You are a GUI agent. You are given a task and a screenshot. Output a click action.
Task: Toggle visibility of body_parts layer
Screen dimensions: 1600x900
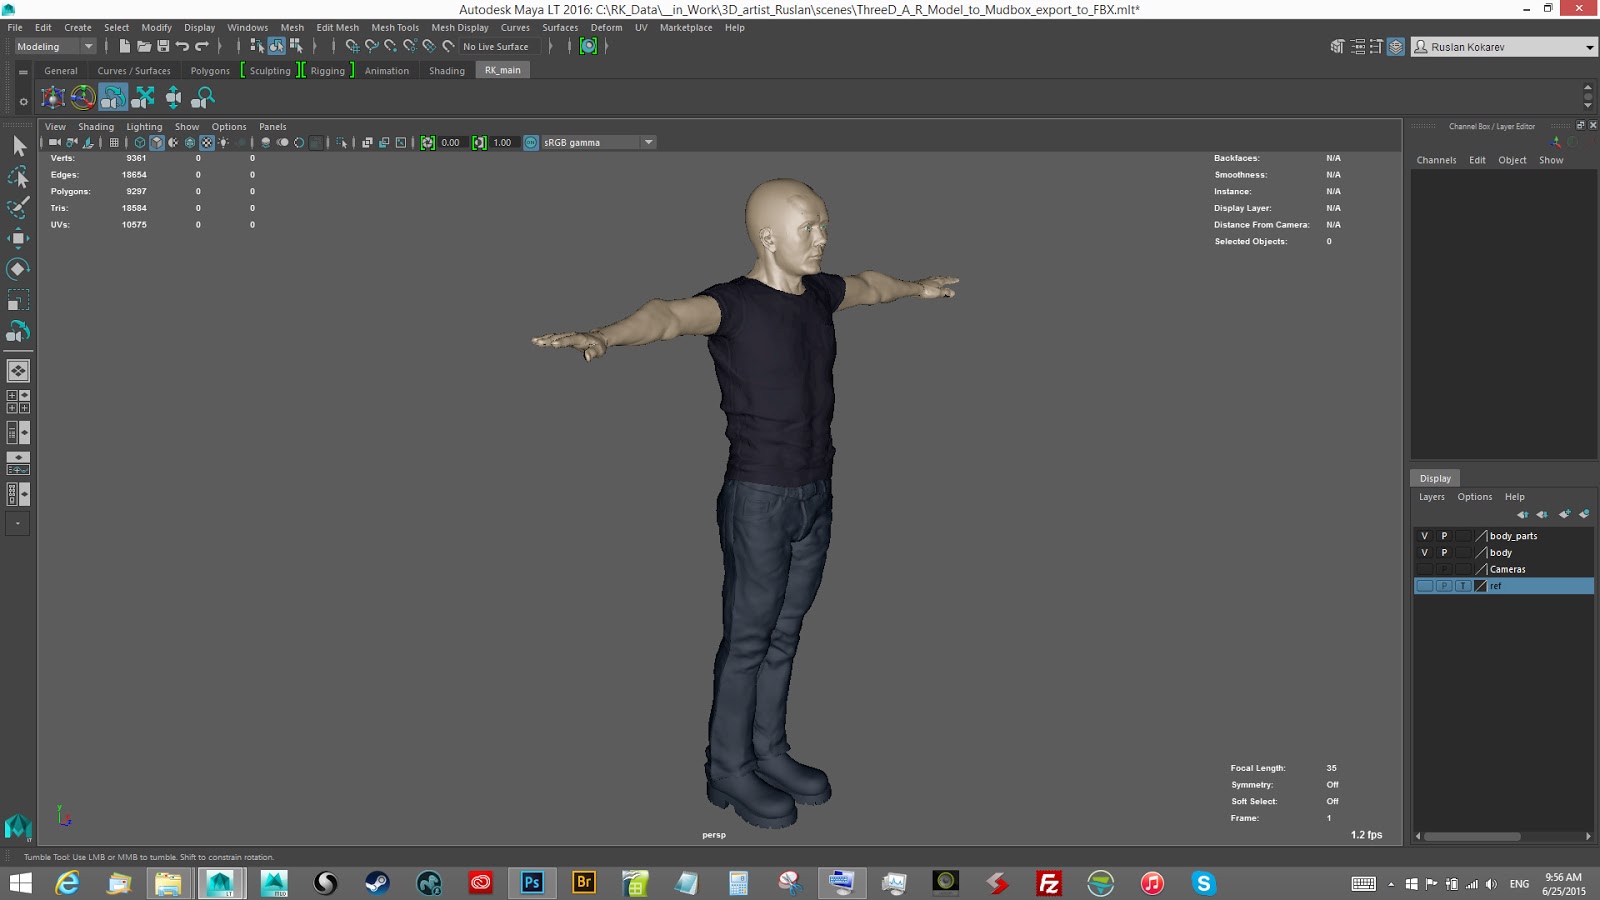coord(1424,536)
